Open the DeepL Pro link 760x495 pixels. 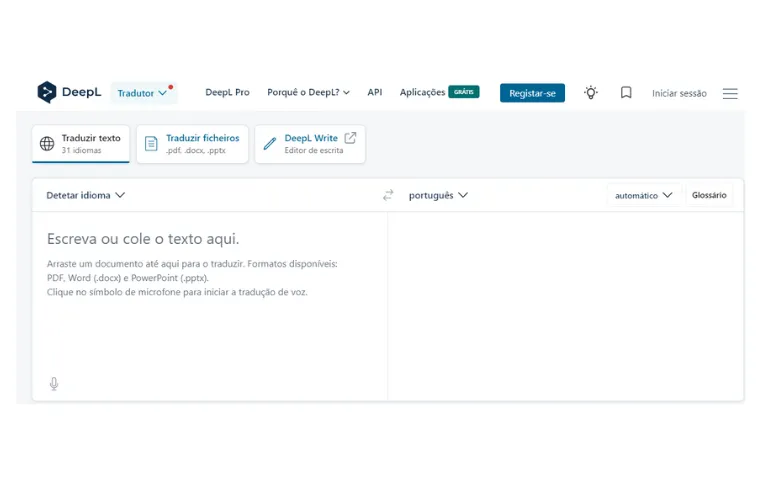(x=227, y=92)
